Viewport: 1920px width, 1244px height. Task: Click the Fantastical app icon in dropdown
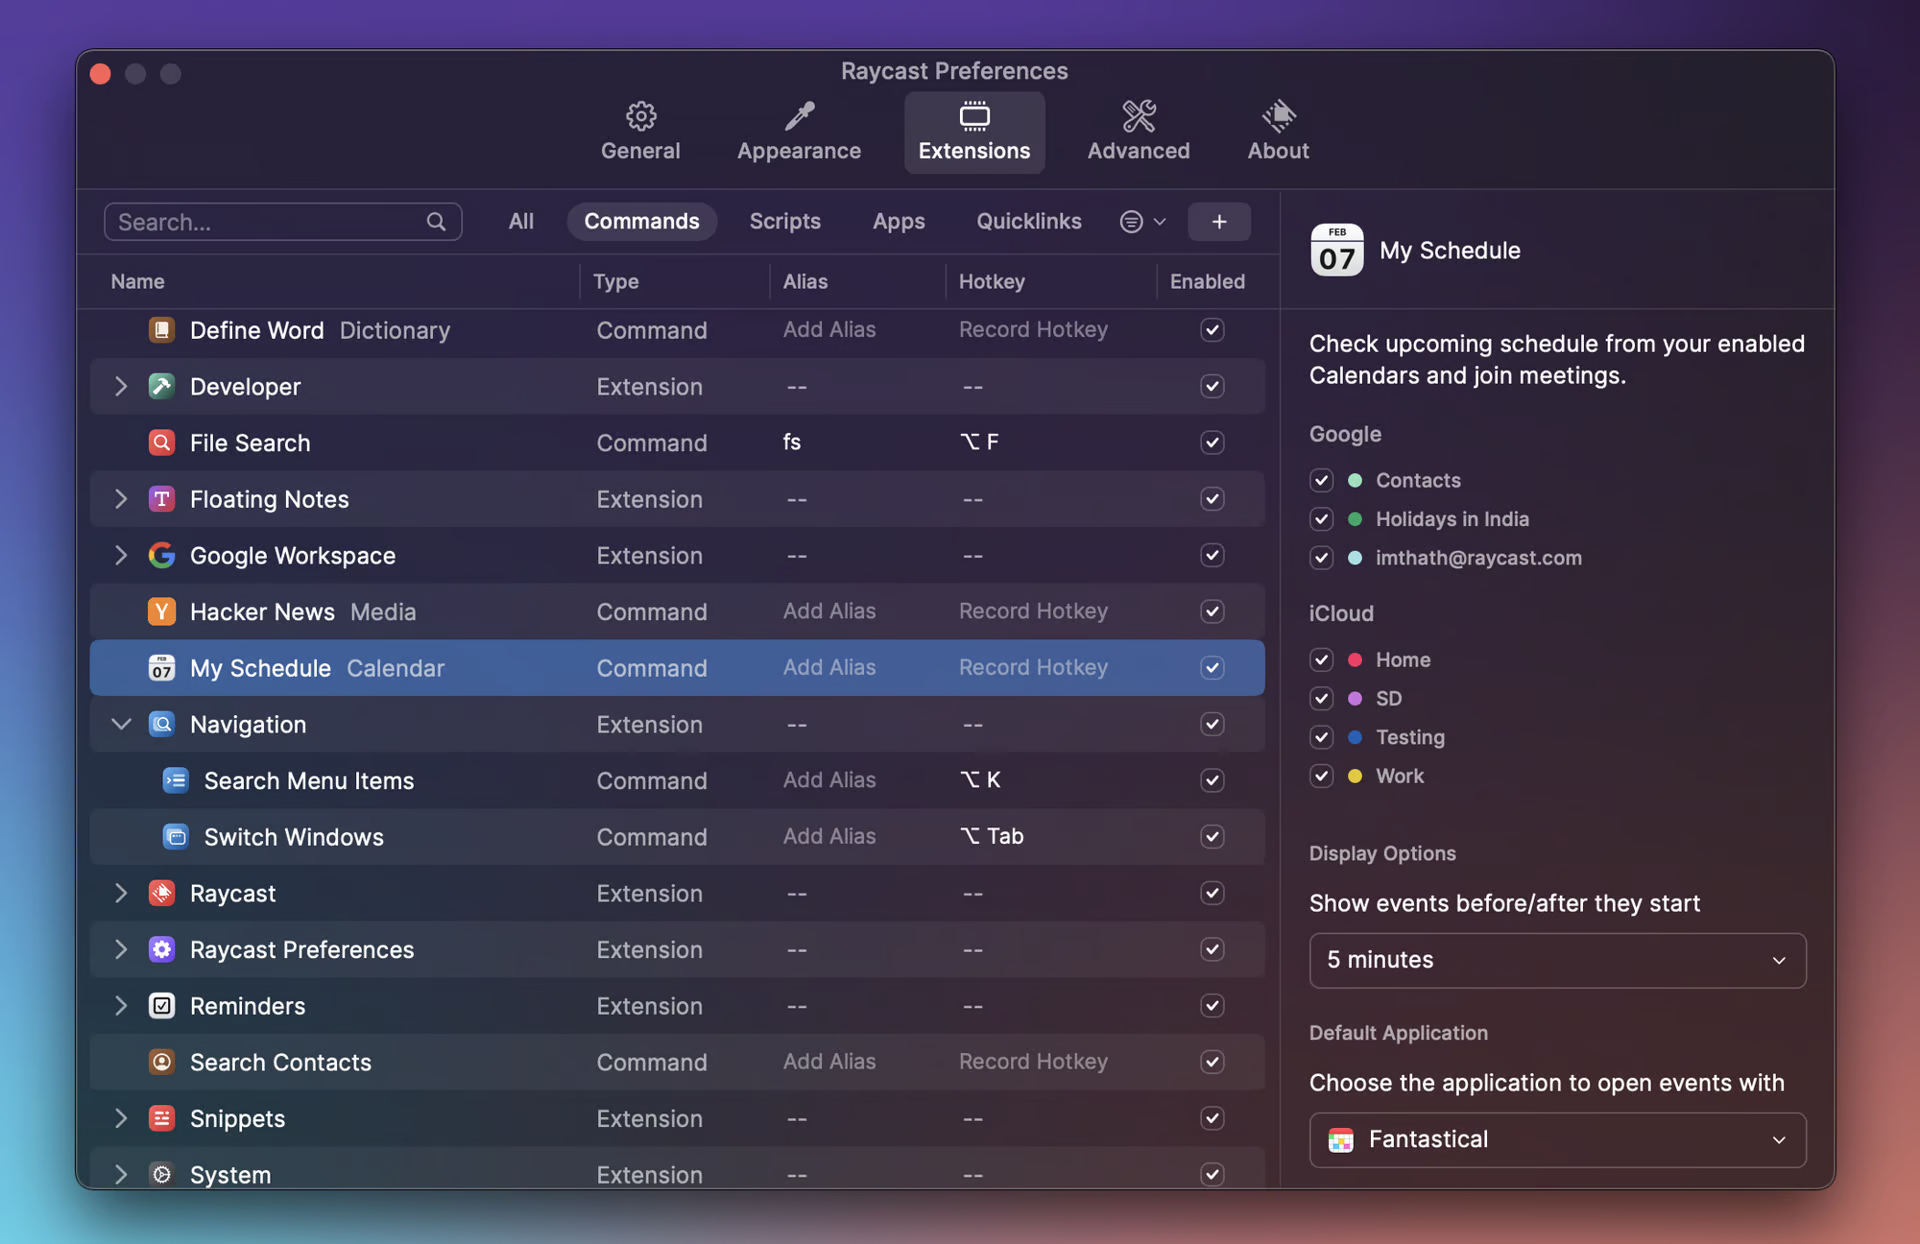click(1340, 1140)
